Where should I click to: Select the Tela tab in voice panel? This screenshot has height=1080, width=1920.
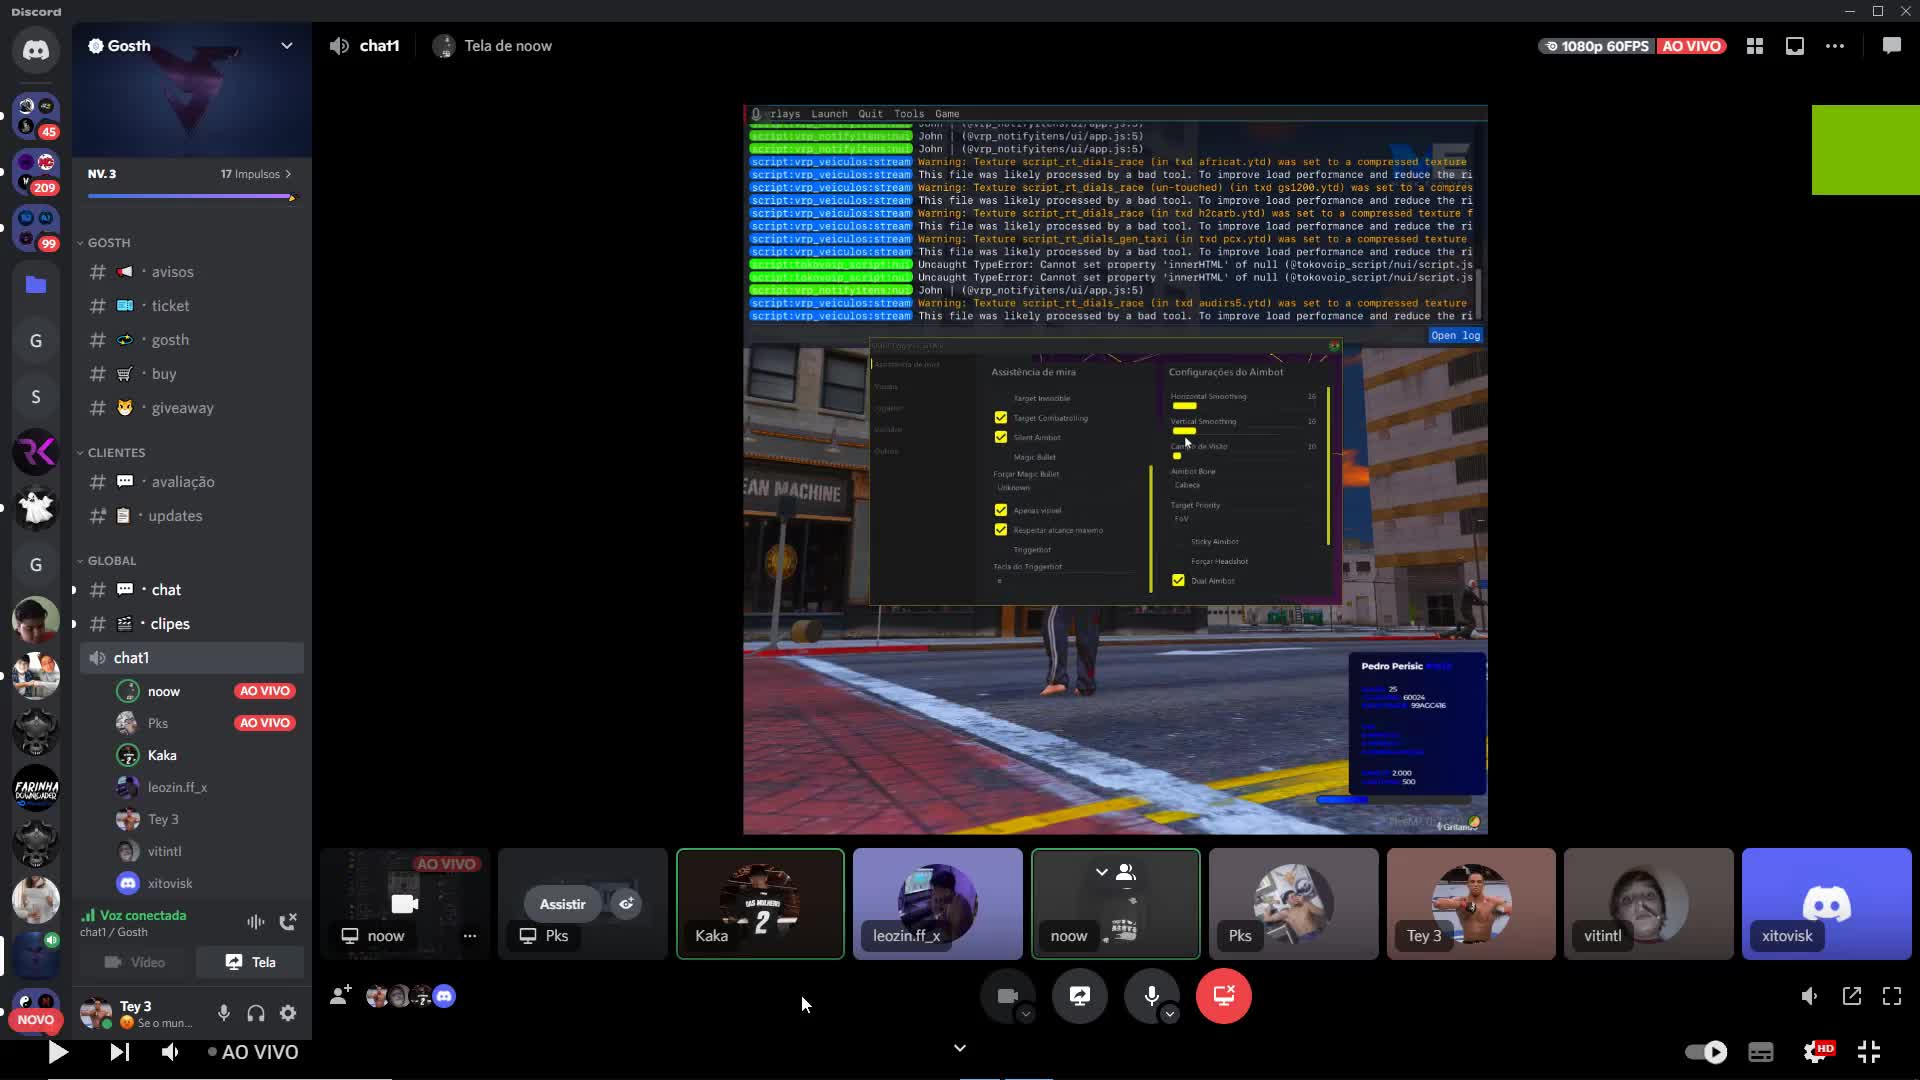[251, 962]
